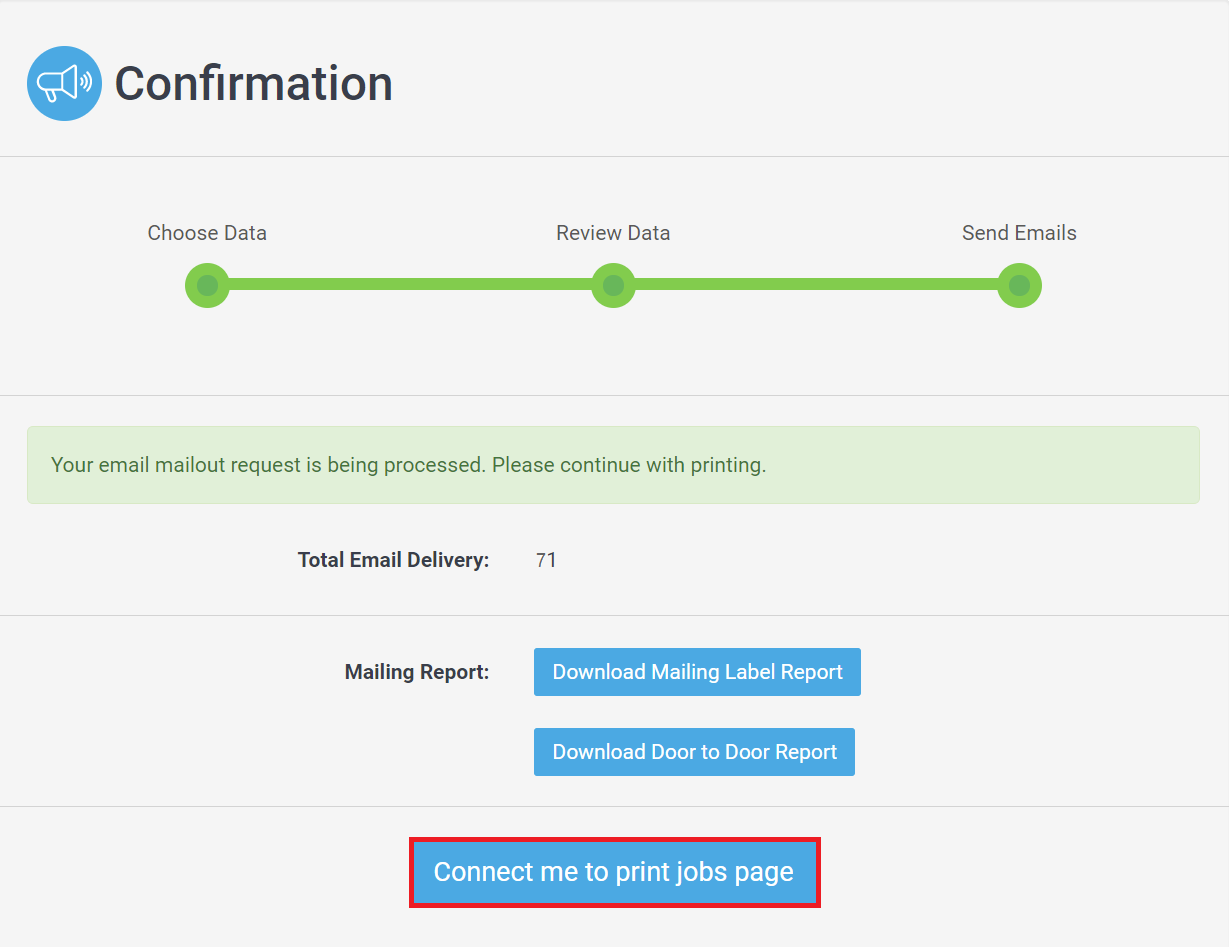
Task: Click the Review Data step circle
Action: point(613,286)
